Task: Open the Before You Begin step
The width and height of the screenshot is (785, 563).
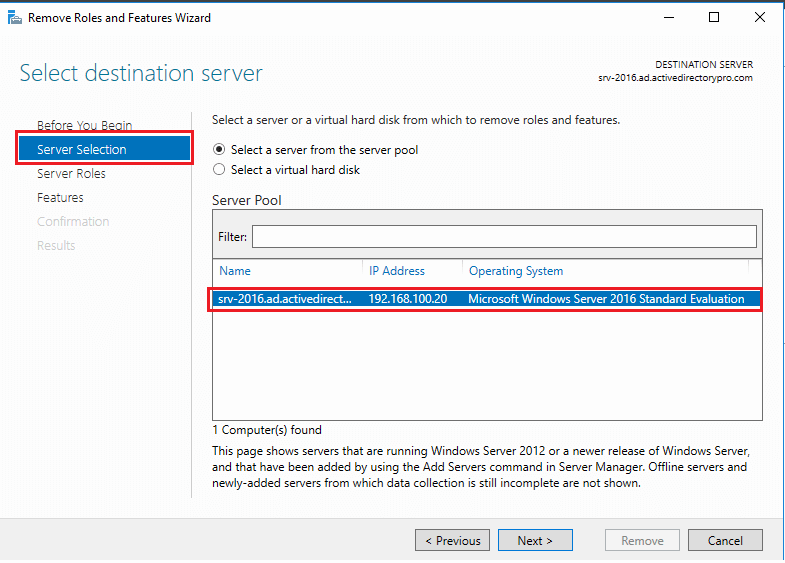Action: click(85, 125)
